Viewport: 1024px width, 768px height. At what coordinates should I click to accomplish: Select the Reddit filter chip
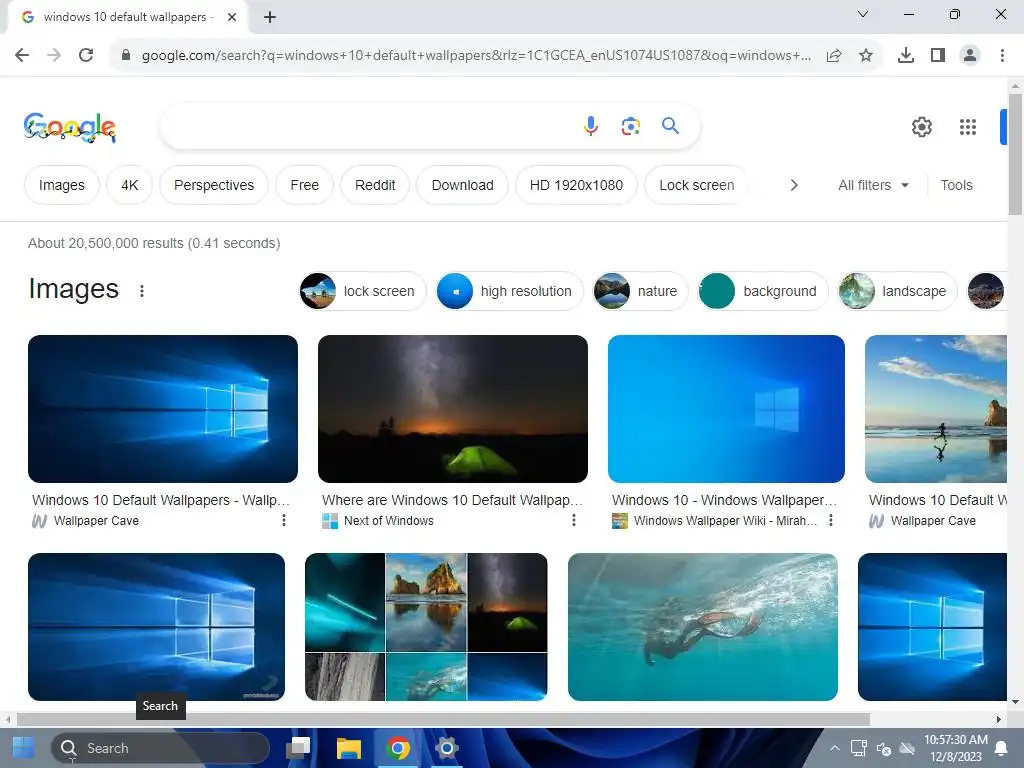375,185
